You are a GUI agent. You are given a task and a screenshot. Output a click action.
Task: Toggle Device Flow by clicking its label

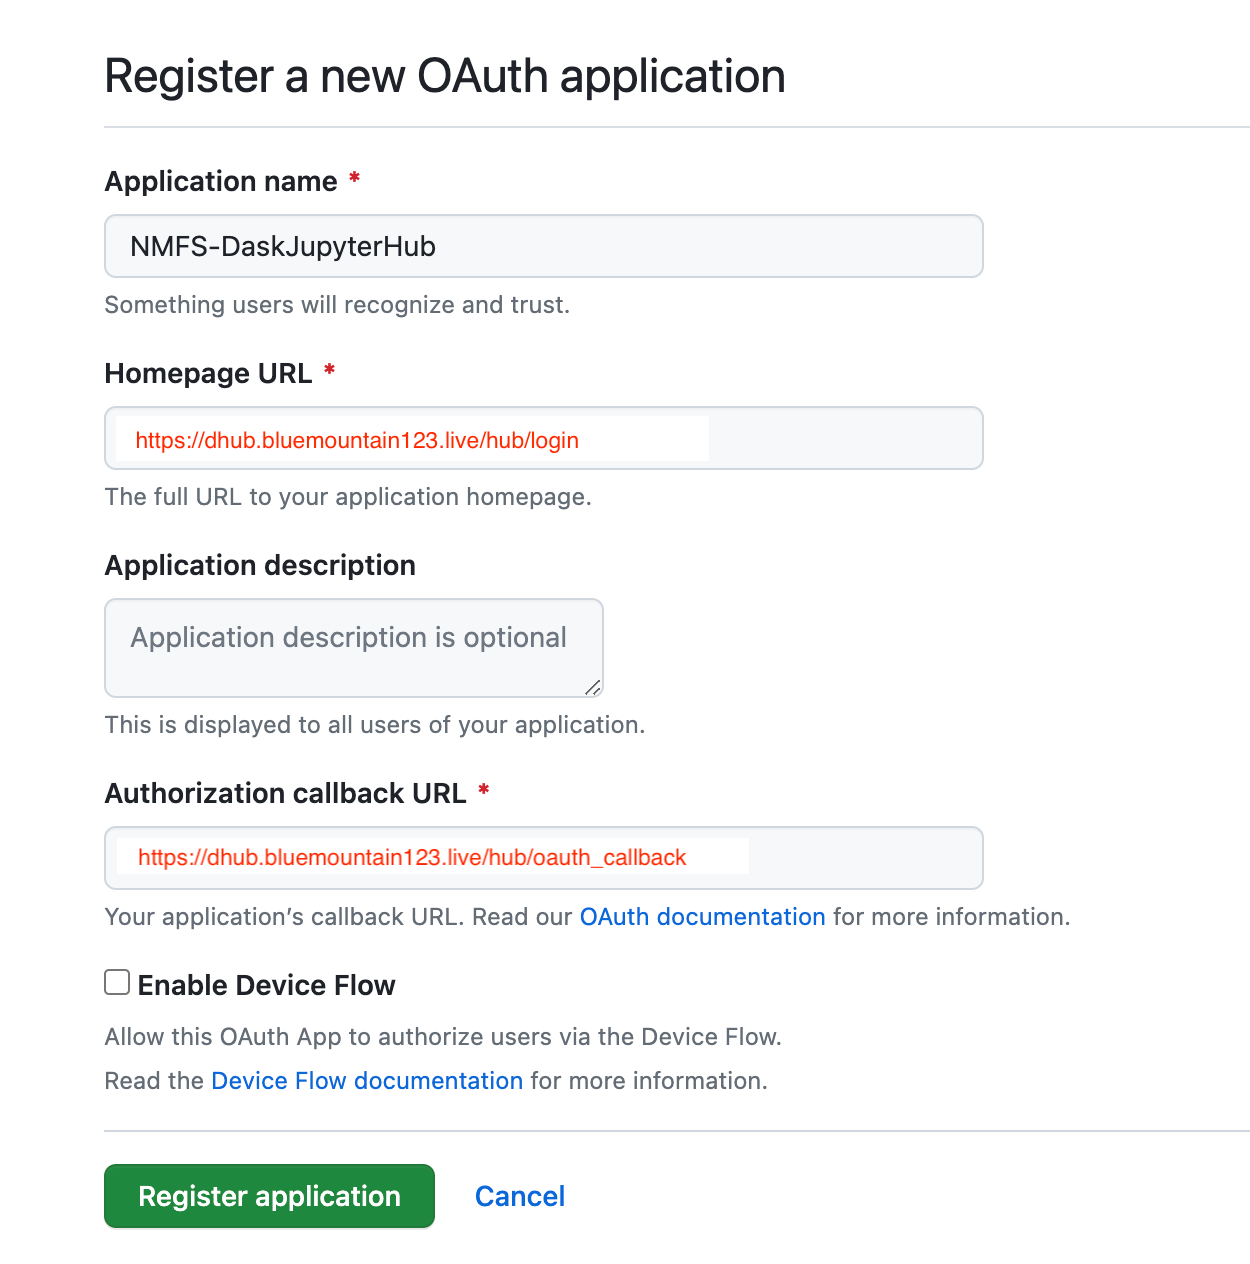click(267, 985)
